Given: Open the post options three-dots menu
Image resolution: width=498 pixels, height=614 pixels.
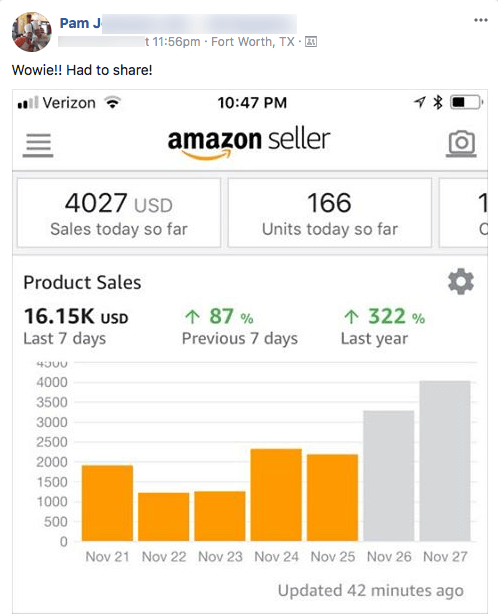Looking at the screenshot, I should coord(480,20).
